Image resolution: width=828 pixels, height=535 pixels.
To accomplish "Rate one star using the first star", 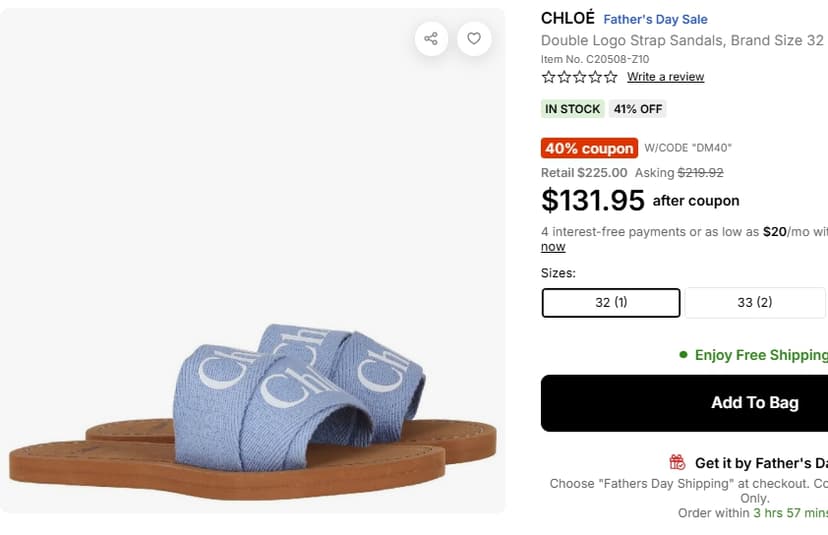I will click(x=549, y=77).
